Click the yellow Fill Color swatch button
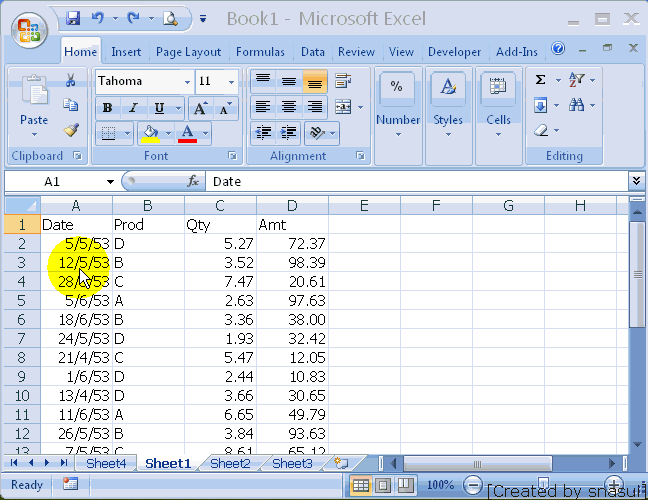 150,133
